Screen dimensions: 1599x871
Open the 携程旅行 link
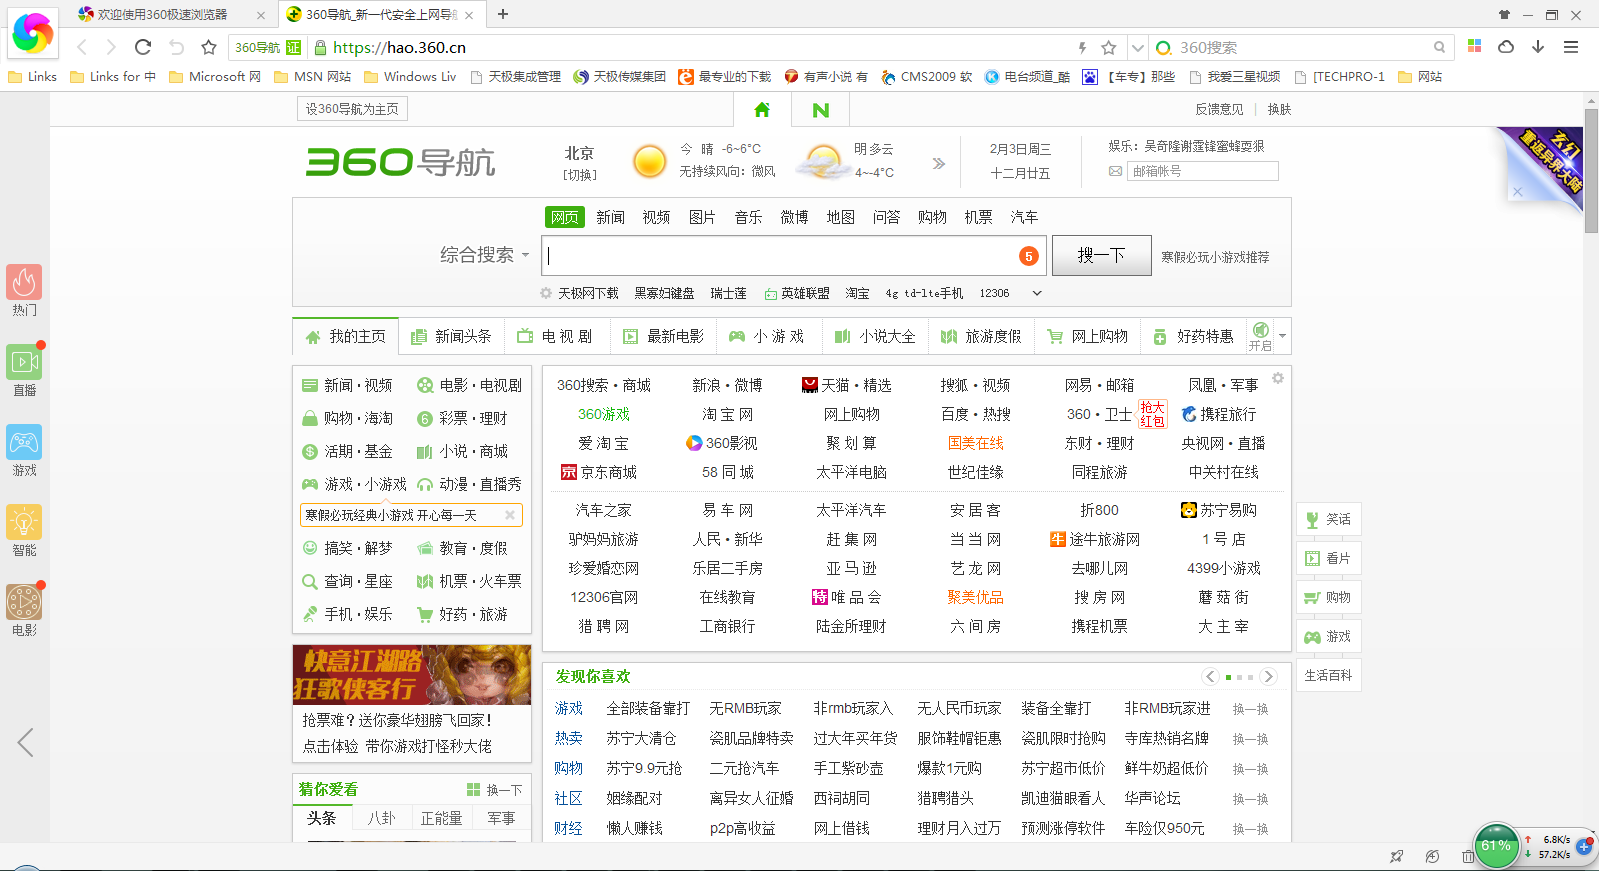(x=1219, y=414)
